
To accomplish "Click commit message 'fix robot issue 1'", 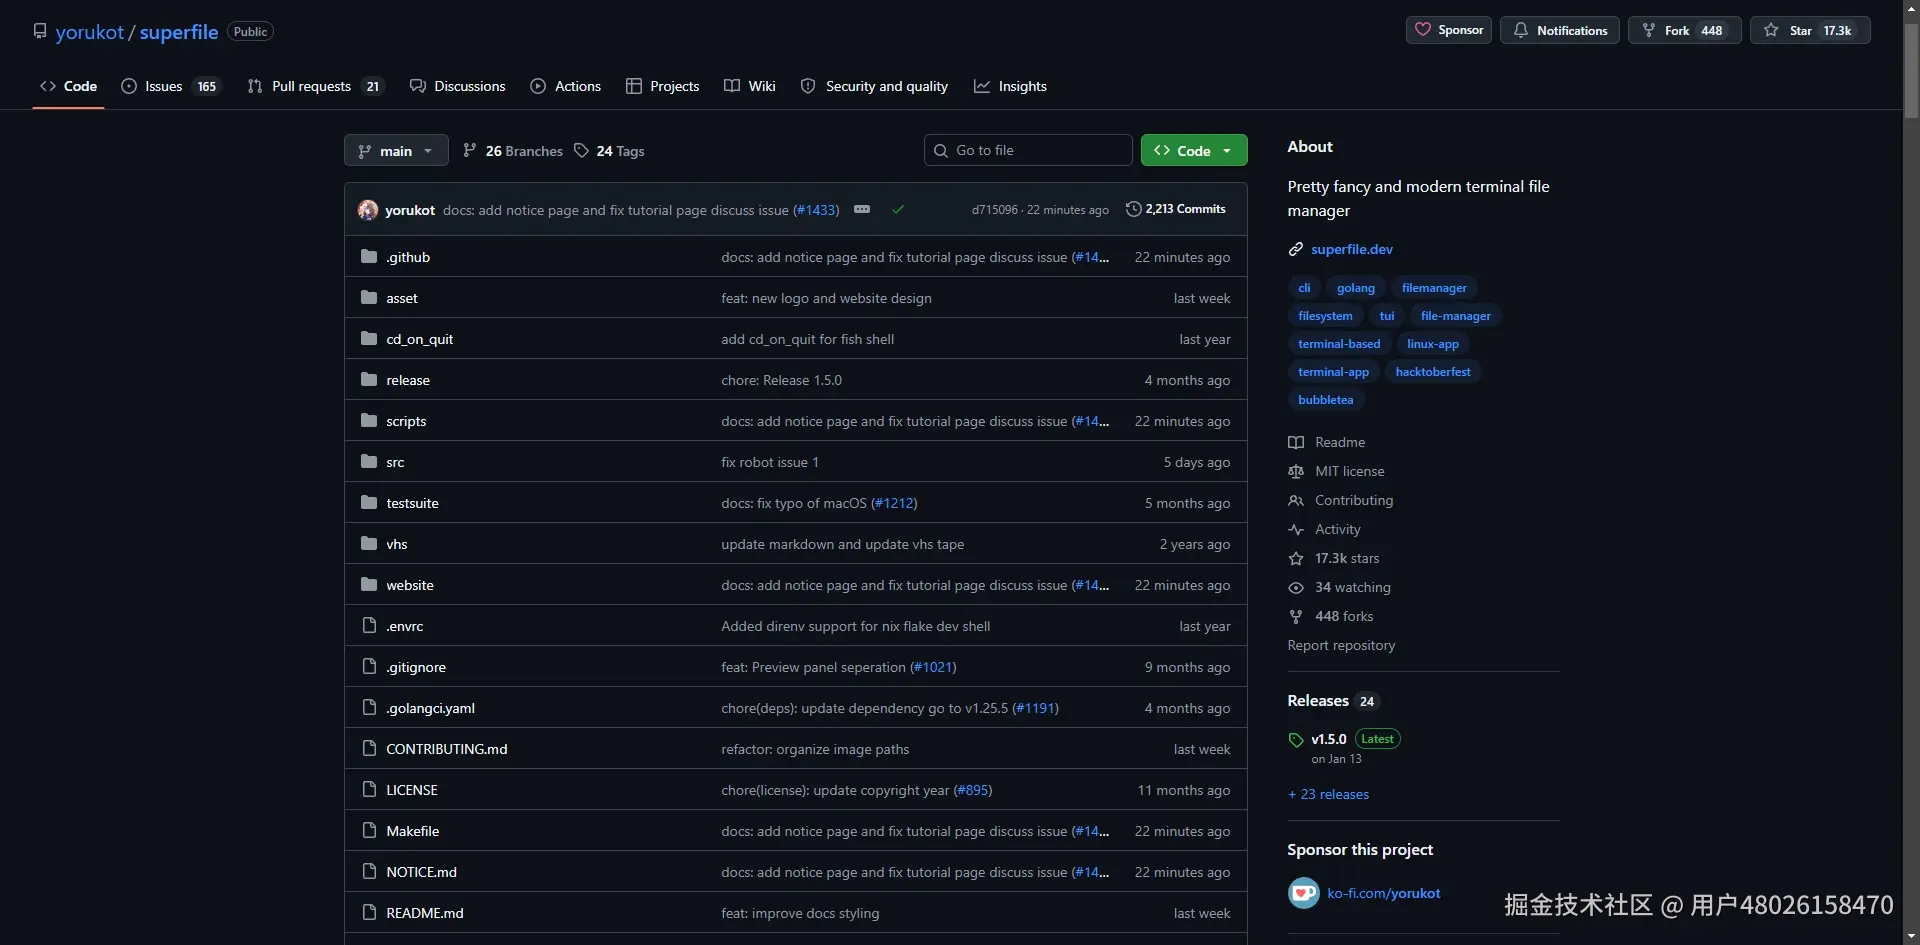I will point(770,462).
